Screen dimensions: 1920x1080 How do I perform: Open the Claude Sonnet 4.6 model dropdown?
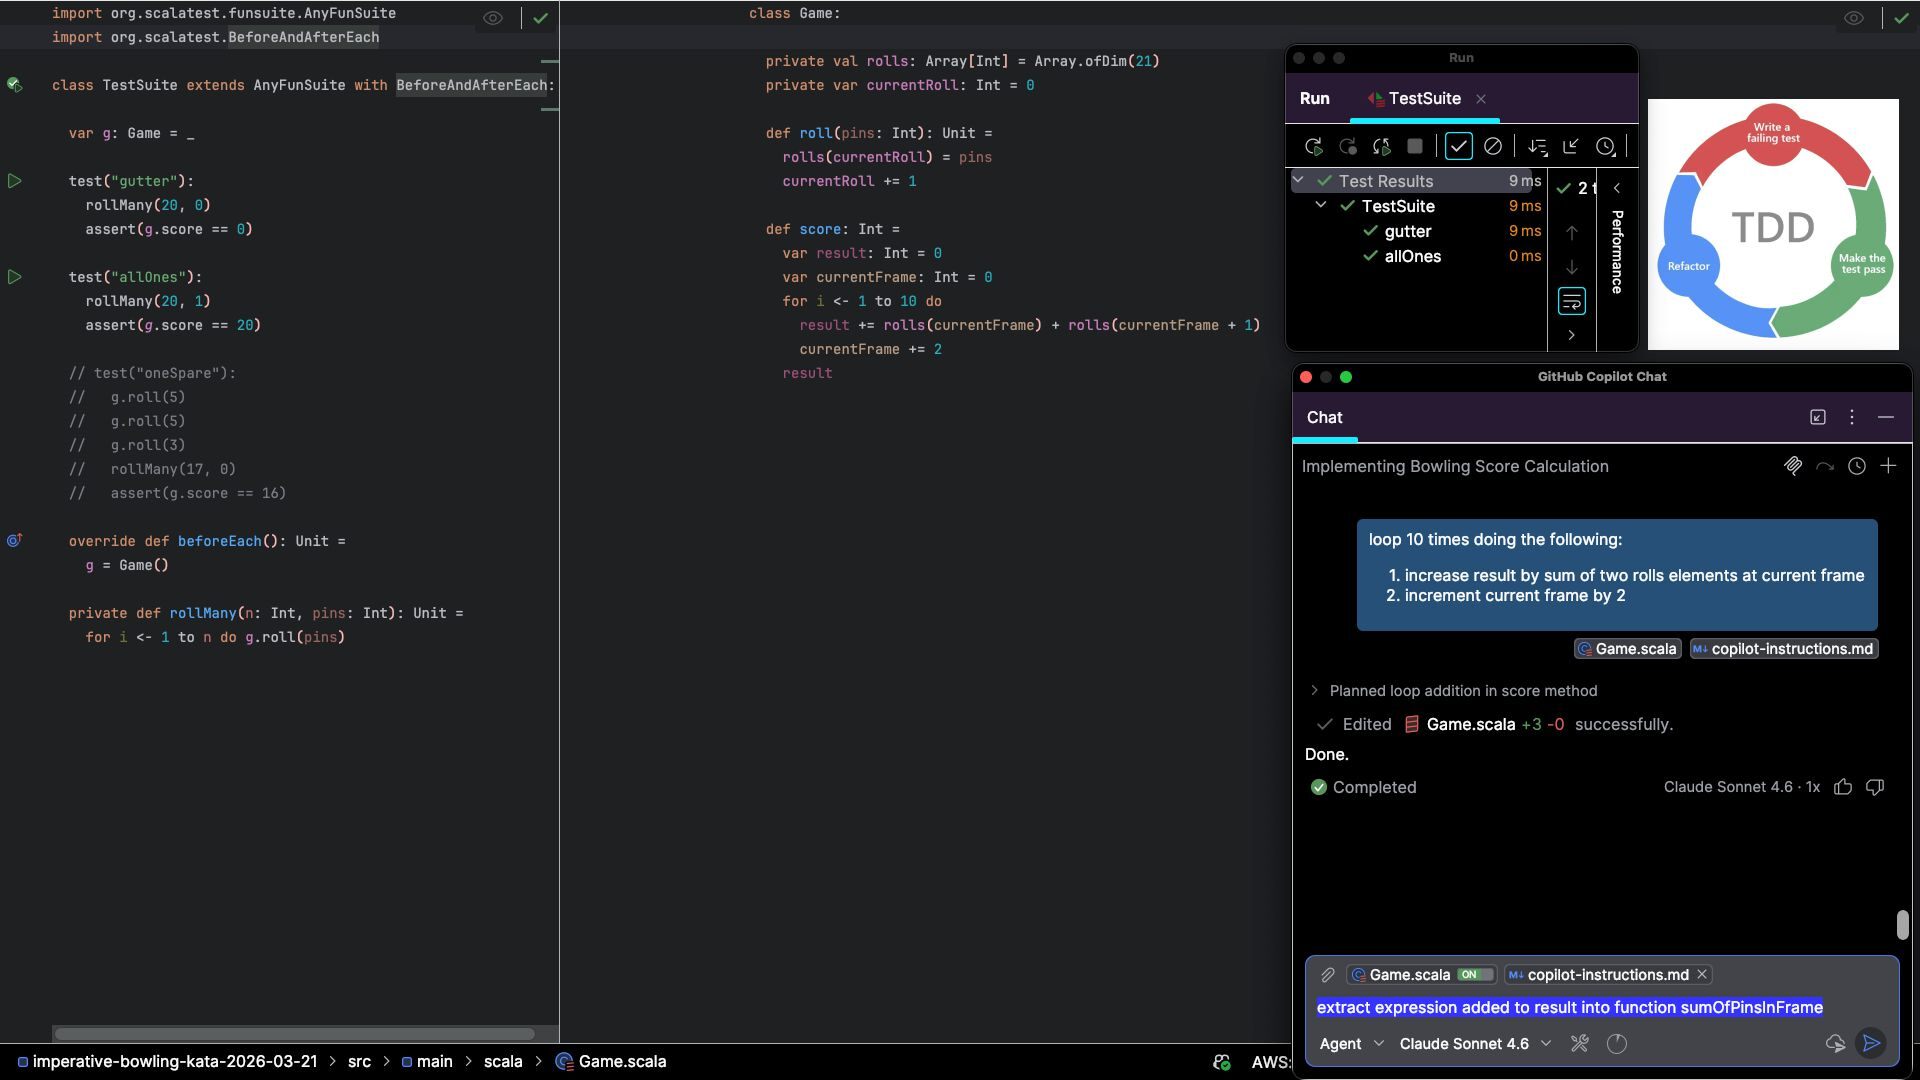pyautogui.click(x=1475, y=1043)
